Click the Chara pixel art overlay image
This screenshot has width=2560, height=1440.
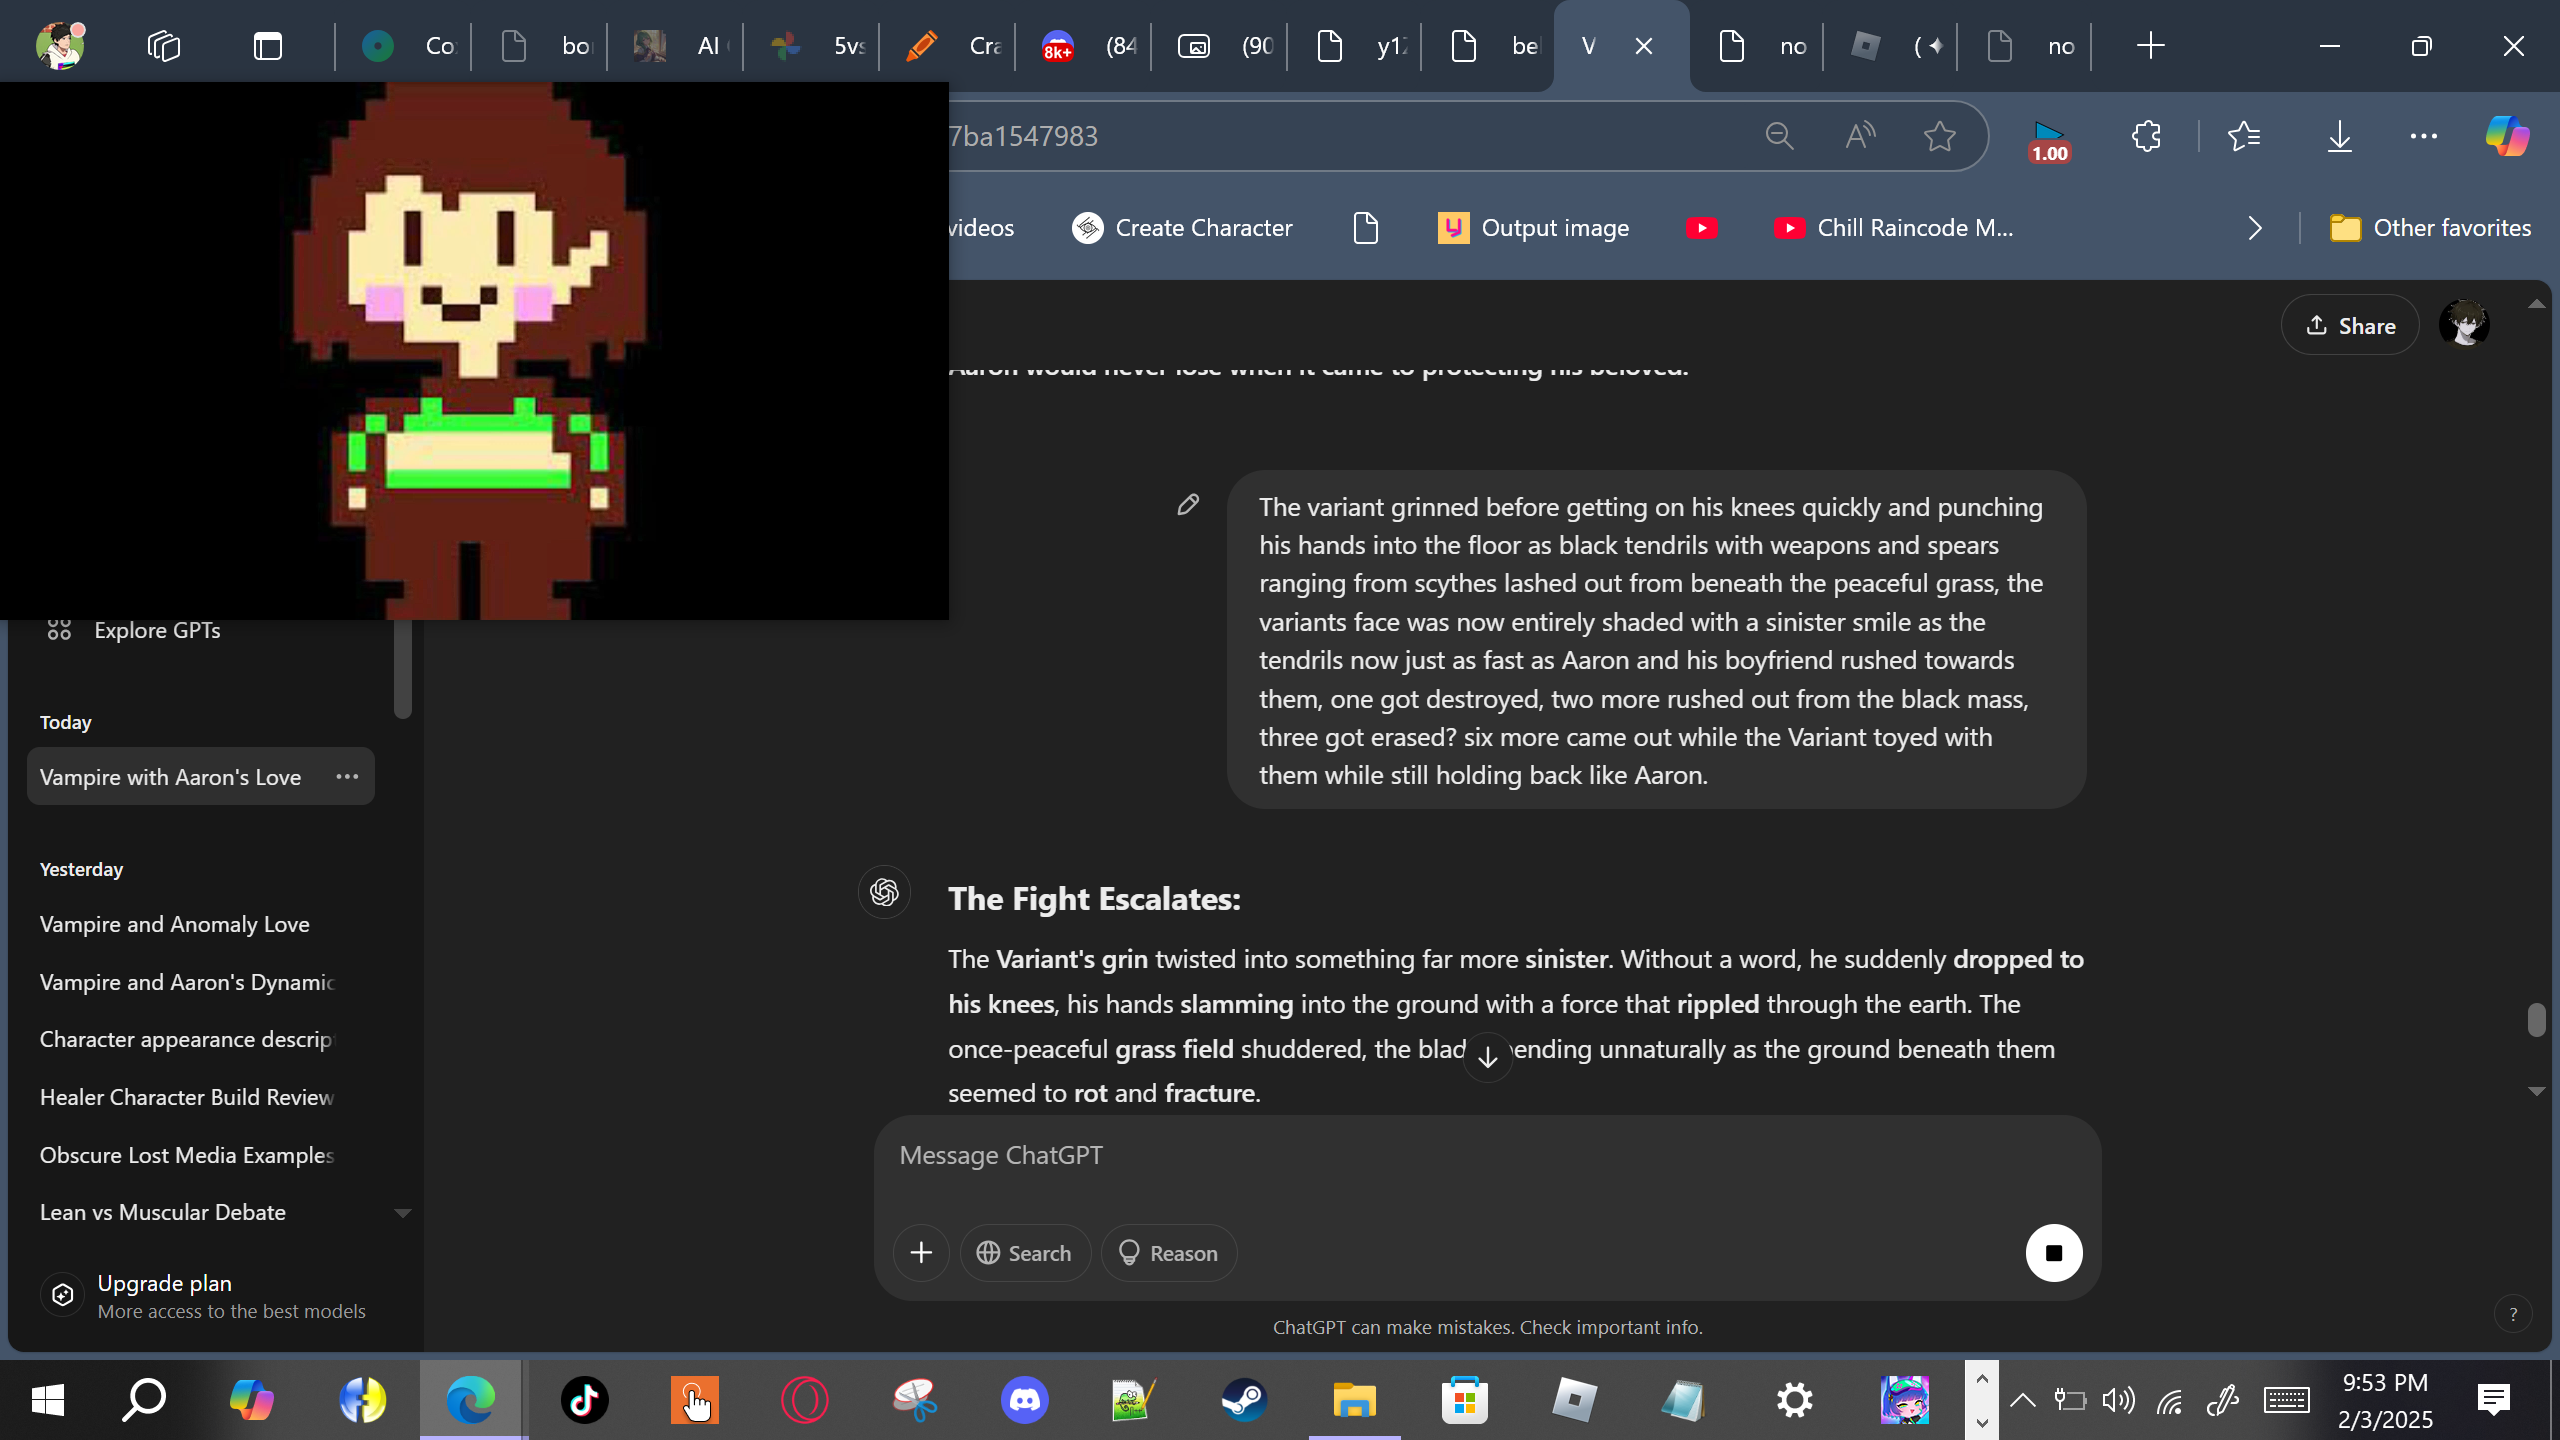pos(474,350)
